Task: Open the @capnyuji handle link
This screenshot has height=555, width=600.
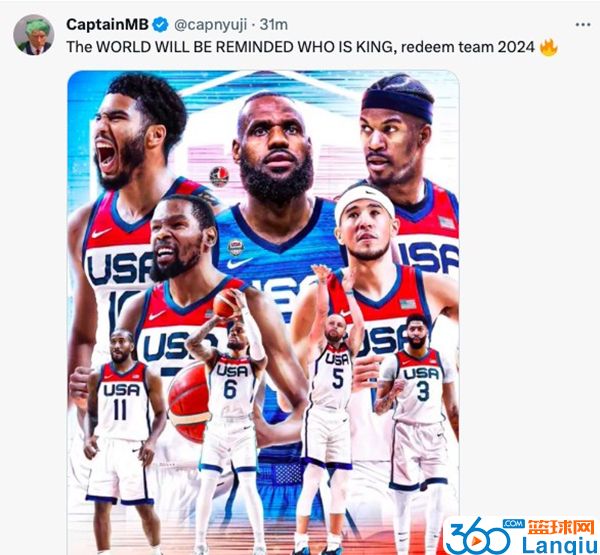Action: 210,25
